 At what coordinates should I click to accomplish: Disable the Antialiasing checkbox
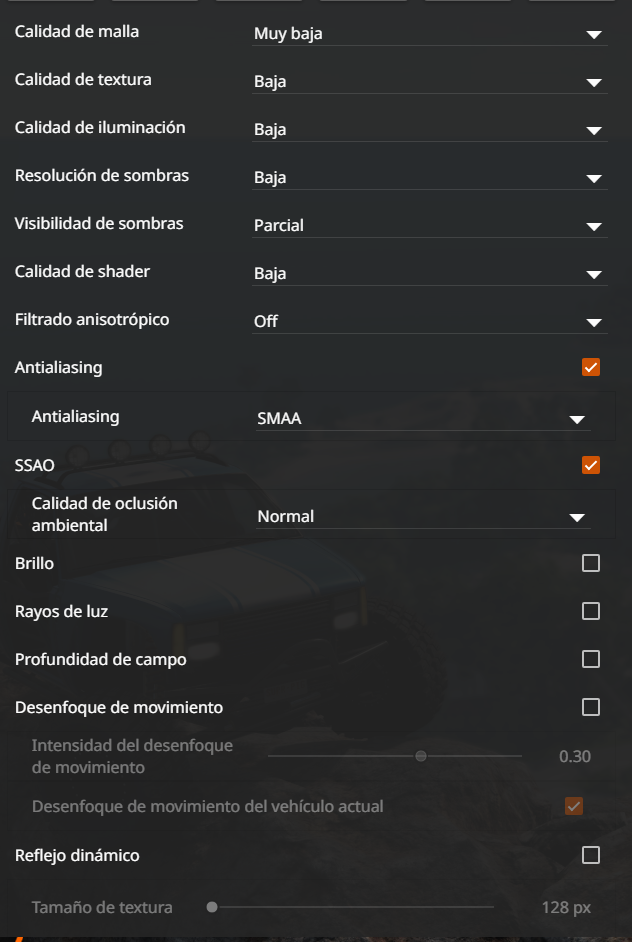(x=591, y=367)
